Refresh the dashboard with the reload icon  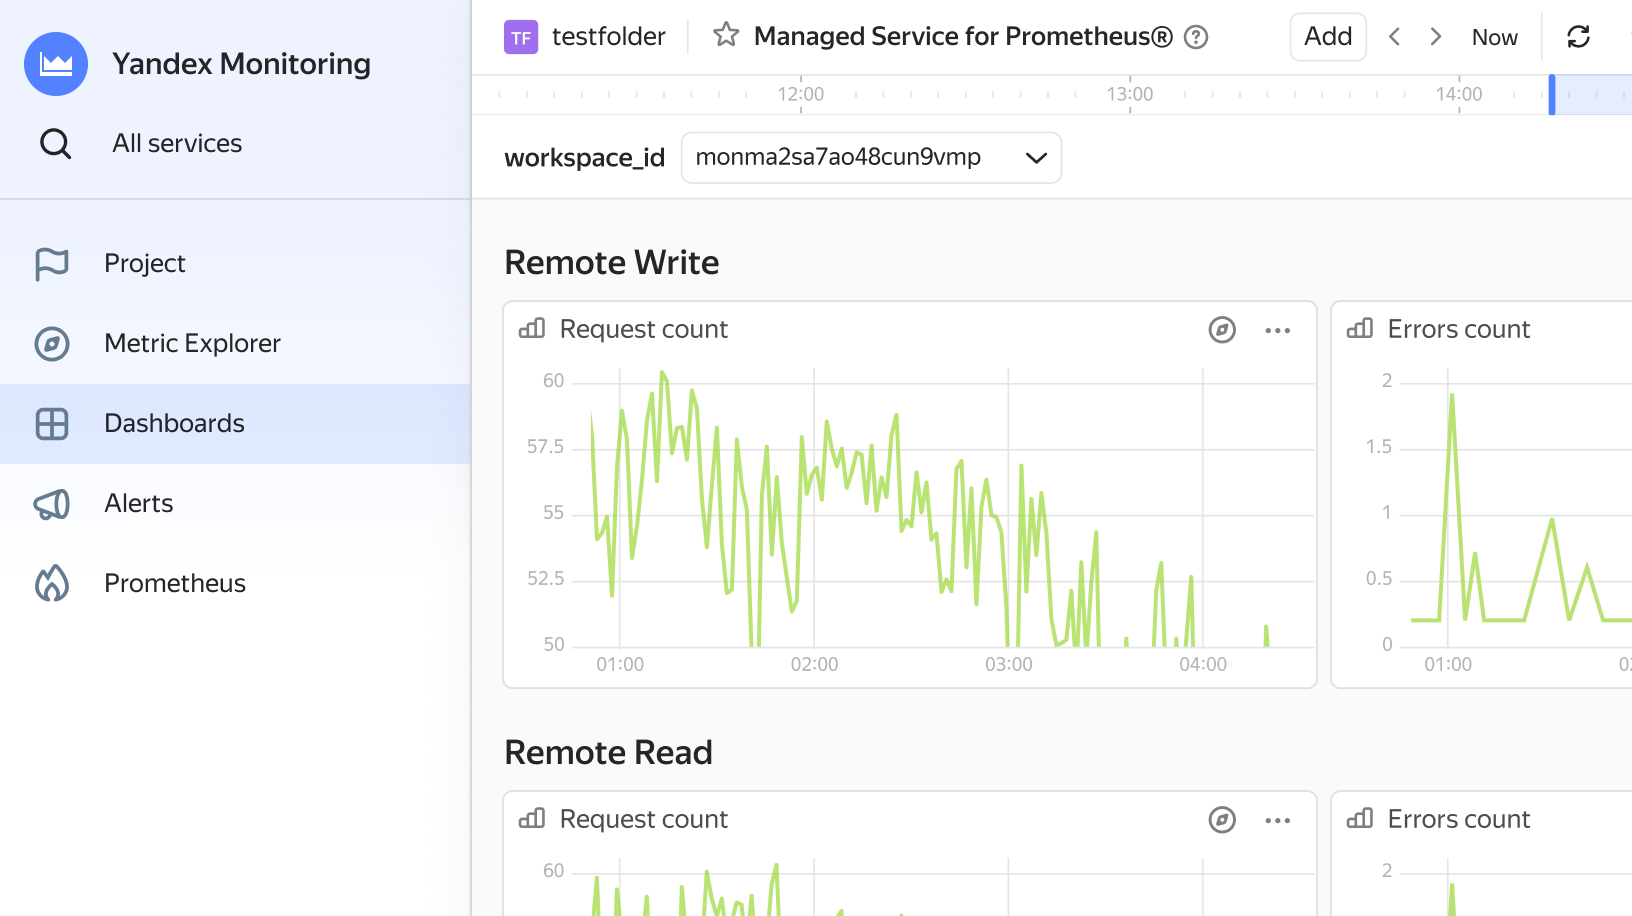pos(1579,37)
